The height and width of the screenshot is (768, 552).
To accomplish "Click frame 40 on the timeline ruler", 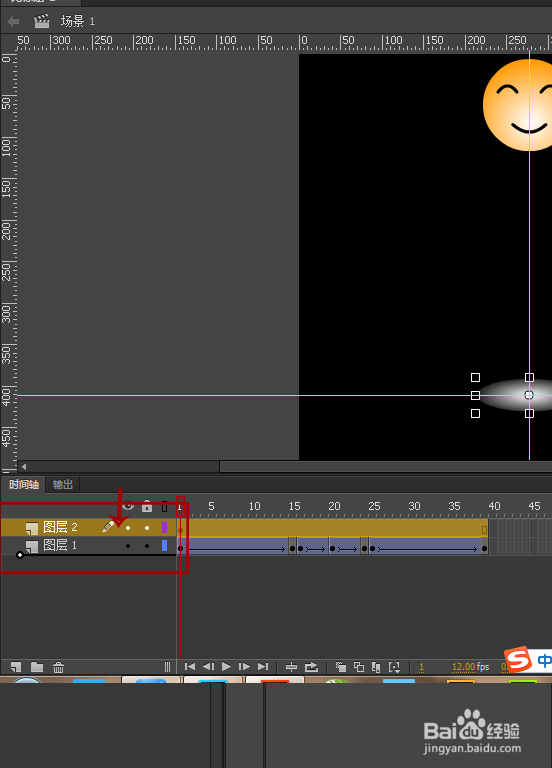I will [494, 506].
